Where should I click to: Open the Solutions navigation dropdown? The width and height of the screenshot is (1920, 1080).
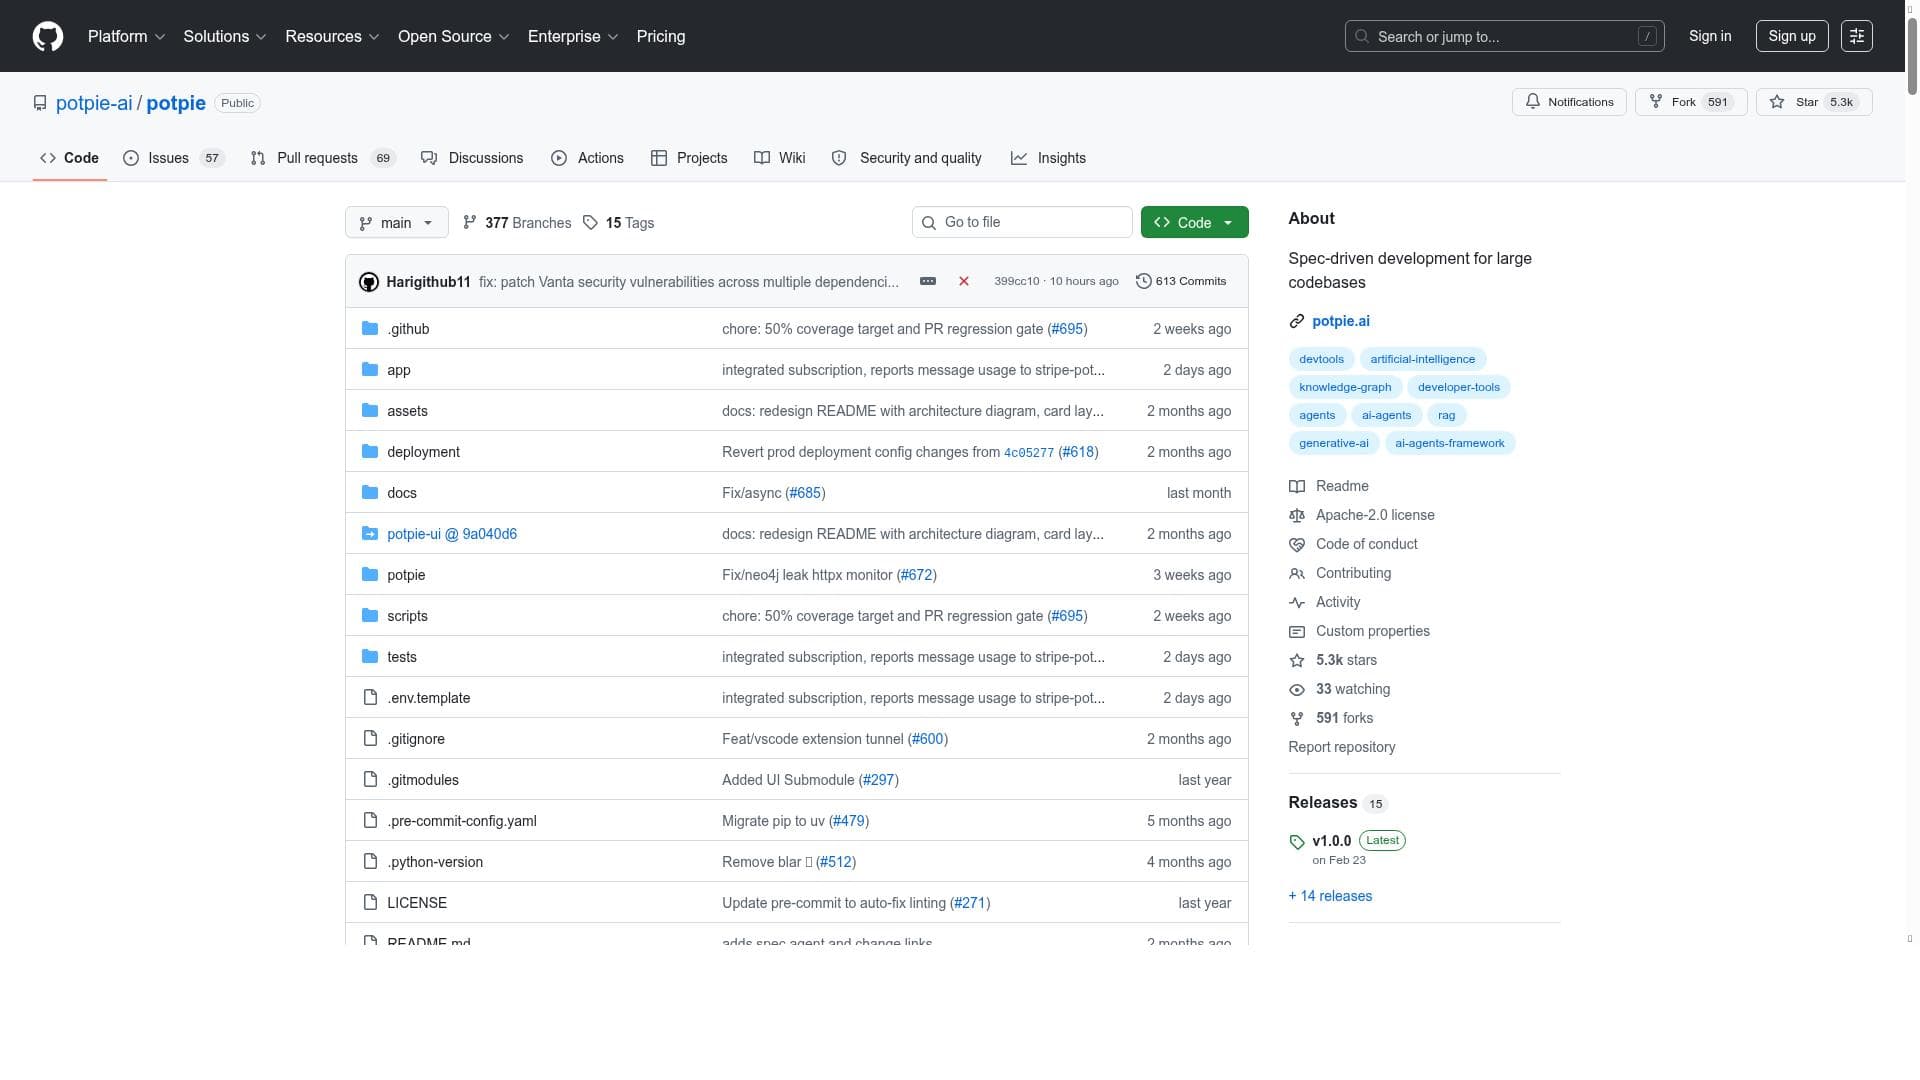pyautogui.click(x=224, y=36)
